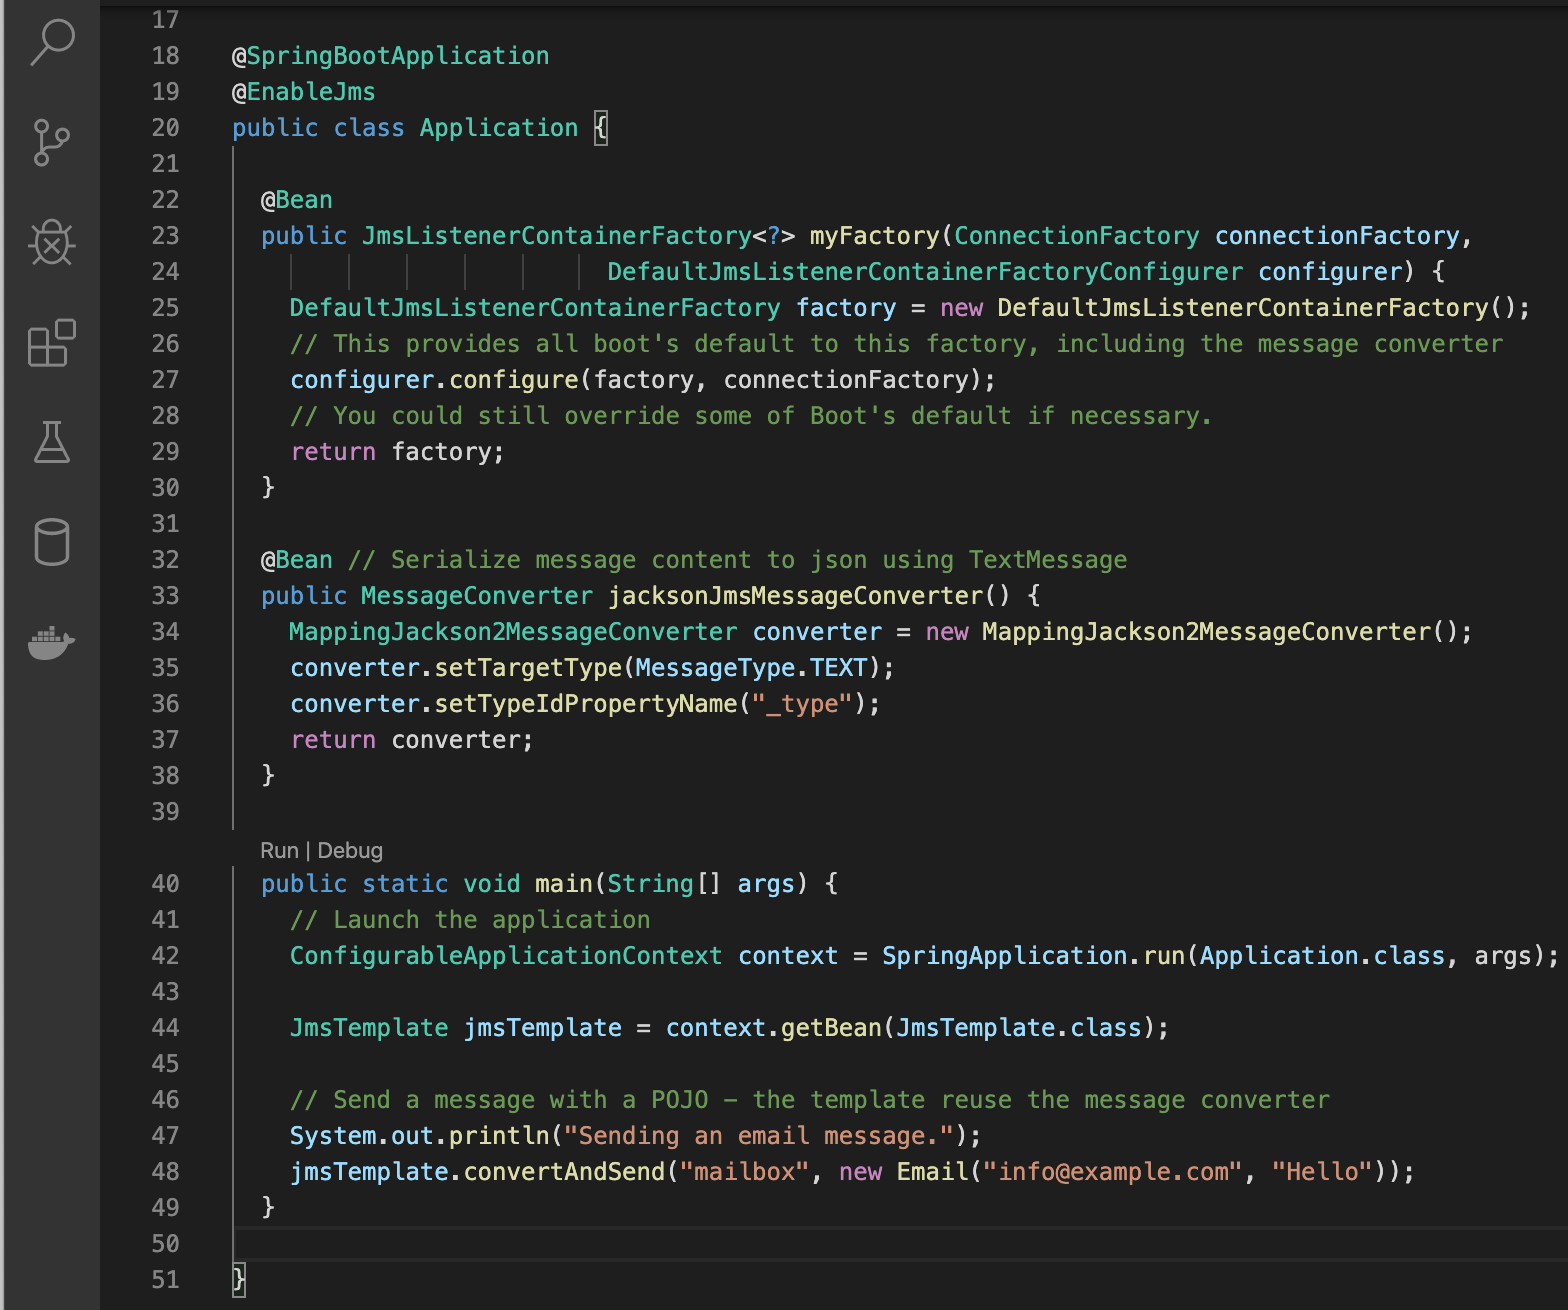Click the '// Launch the application' comment
Viewport: 1568px width, 1310px height.
click(470, 920)
